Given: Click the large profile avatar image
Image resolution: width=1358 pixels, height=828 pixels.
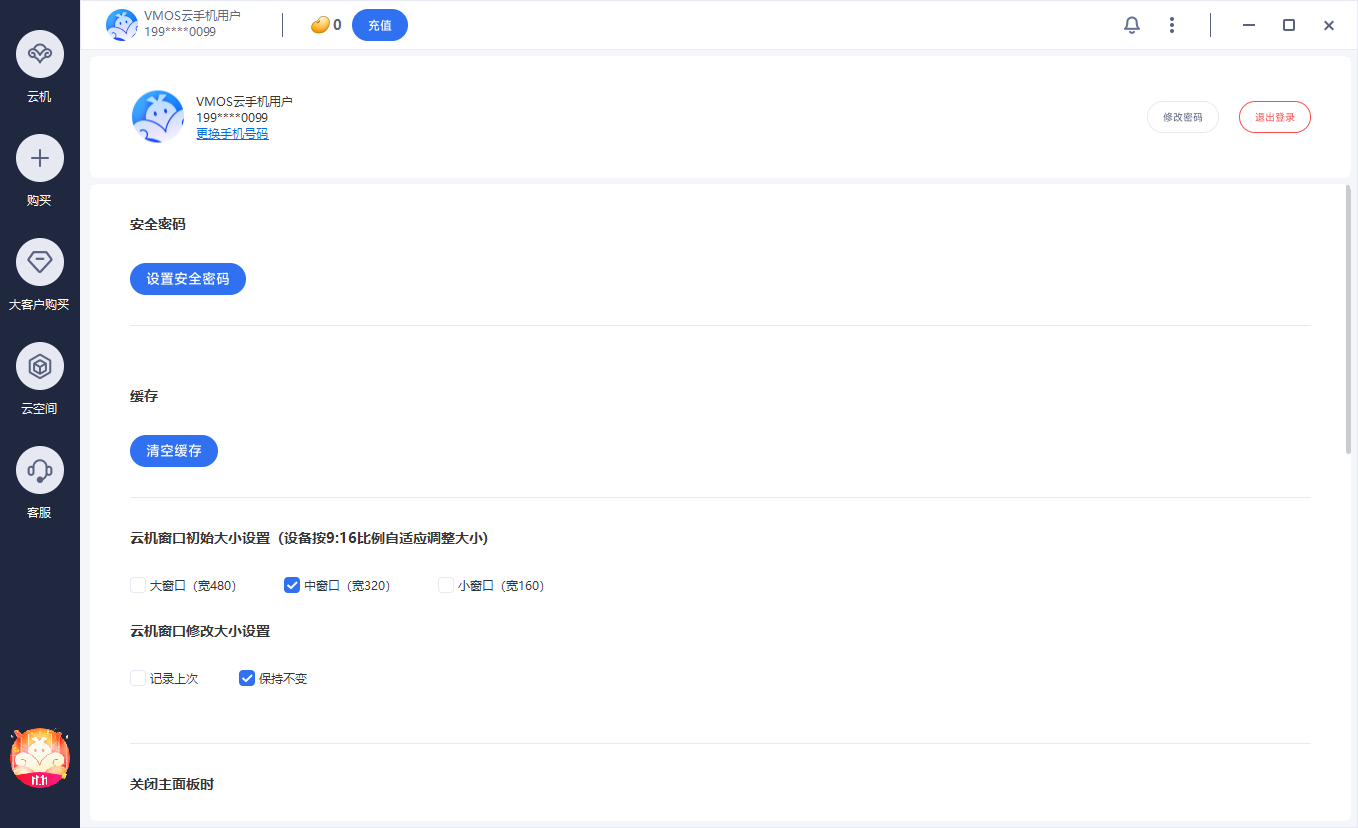Looking at the screenshot, I should (158, 117).
